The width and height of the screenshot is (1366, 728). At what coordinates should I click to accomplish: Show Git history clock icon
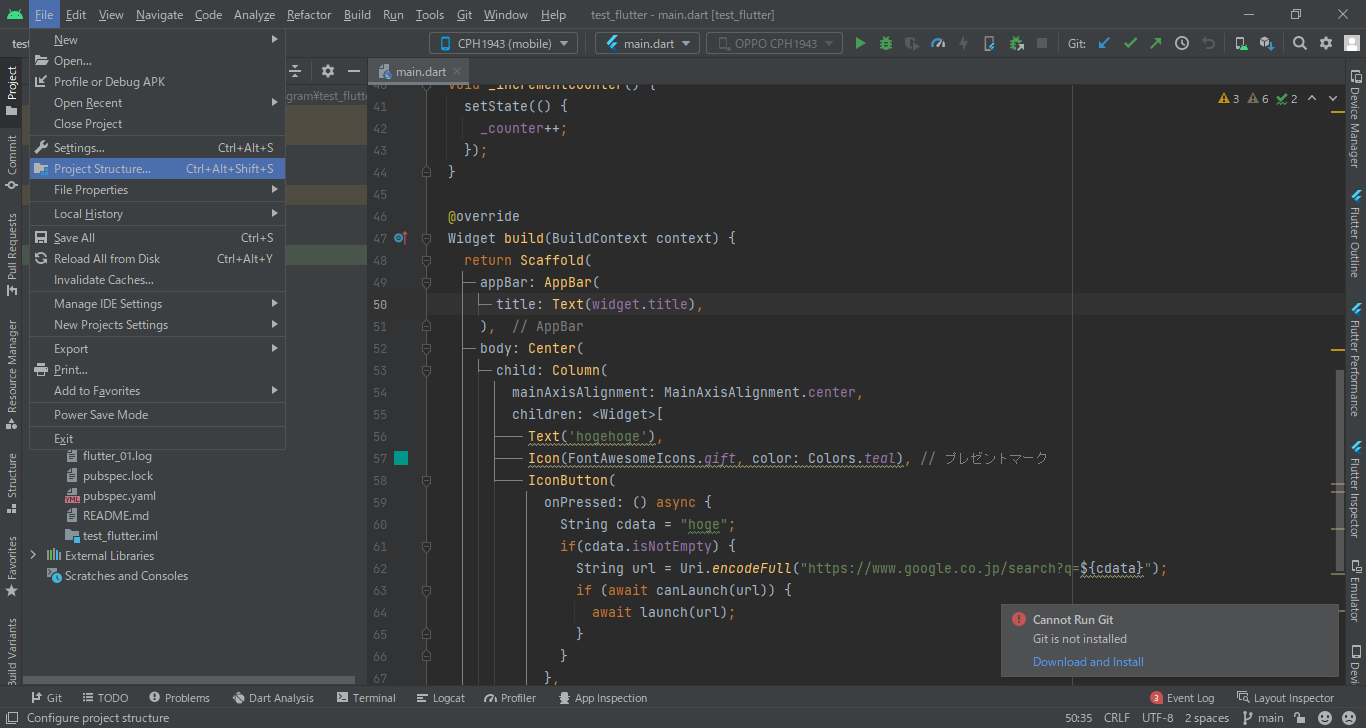pos(1182,43)
